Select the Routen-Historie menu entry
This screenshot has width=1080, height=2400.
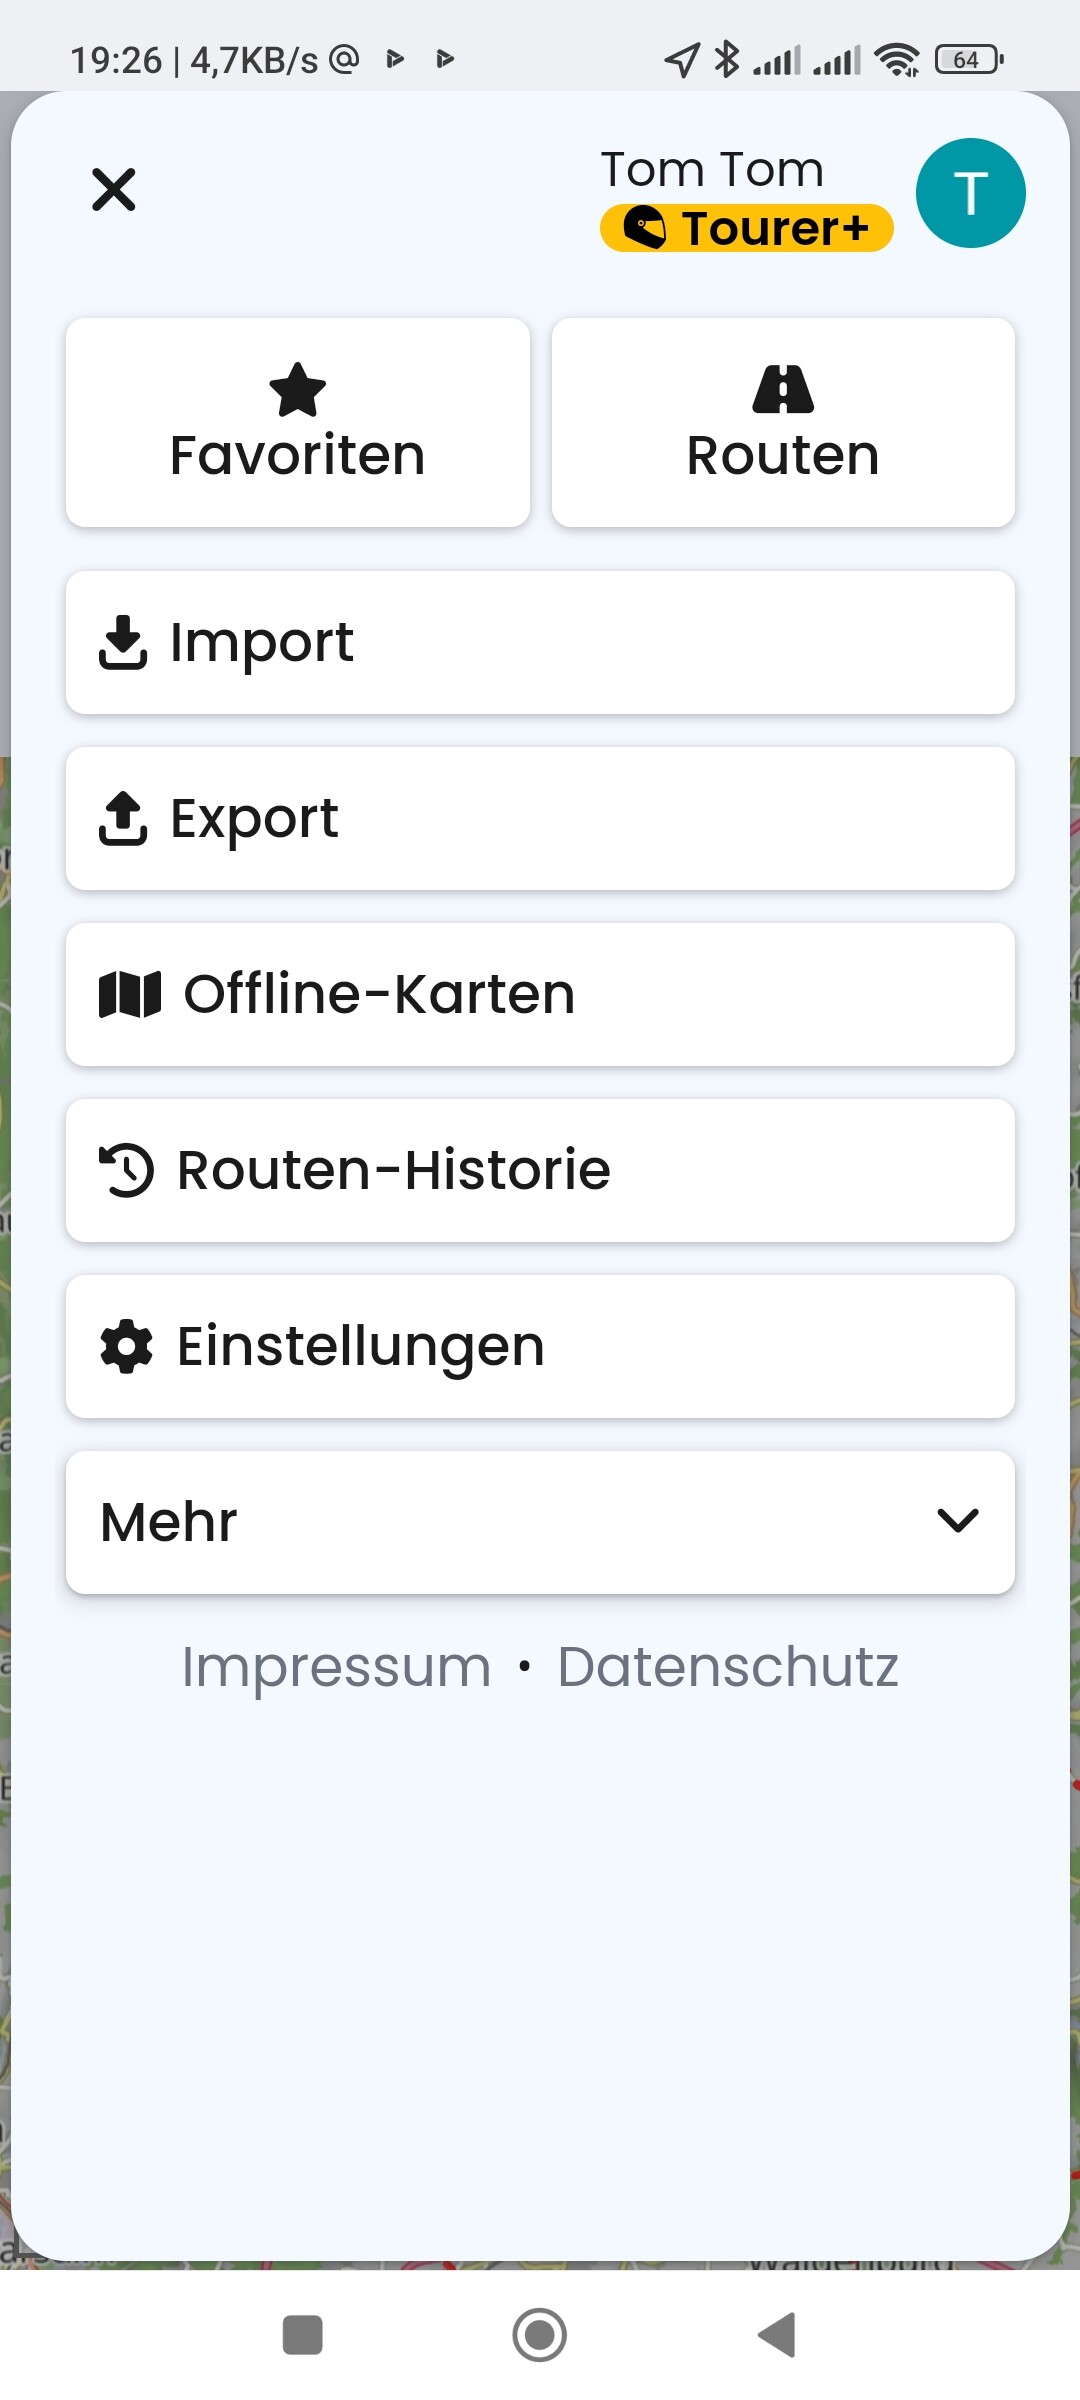point(540,1170)
